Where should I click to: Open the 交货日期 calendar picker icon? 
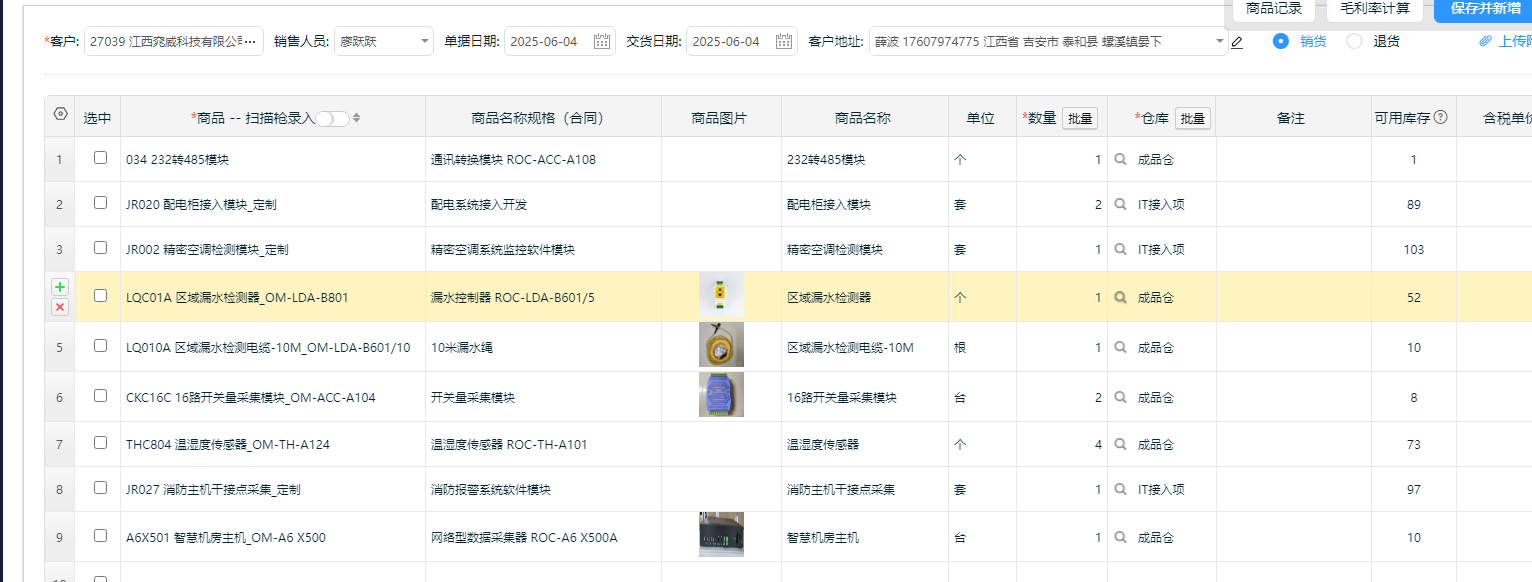(784, 41)
